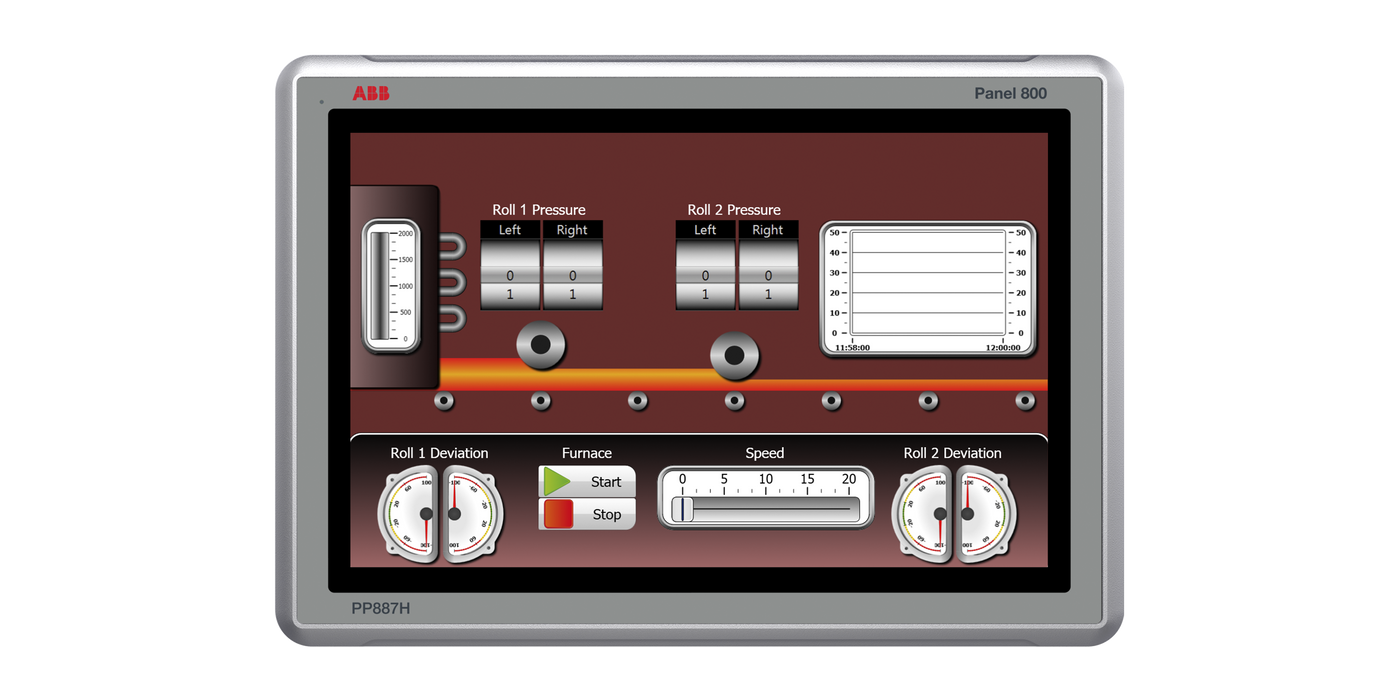Click the green play arrow icon
1380x700 pixels.
click(556, 482)
